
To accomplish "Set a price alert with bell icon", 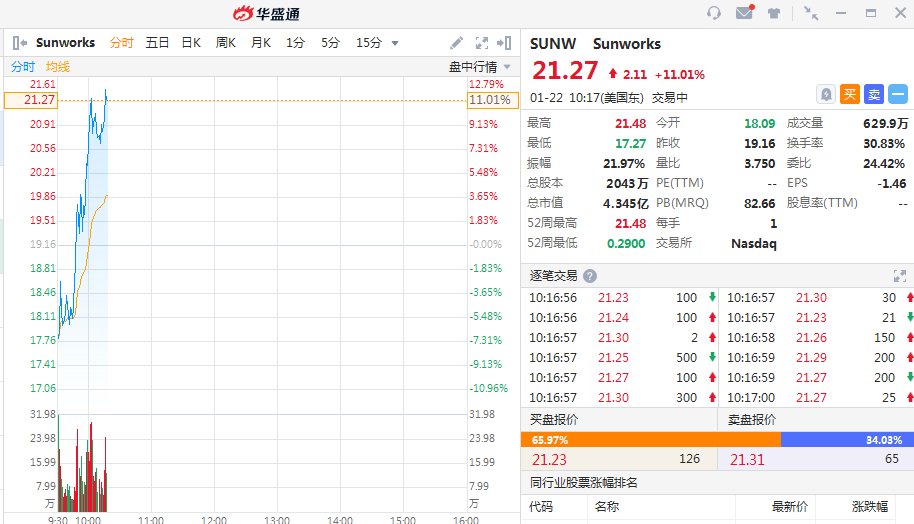I will [x=825, y=94].
